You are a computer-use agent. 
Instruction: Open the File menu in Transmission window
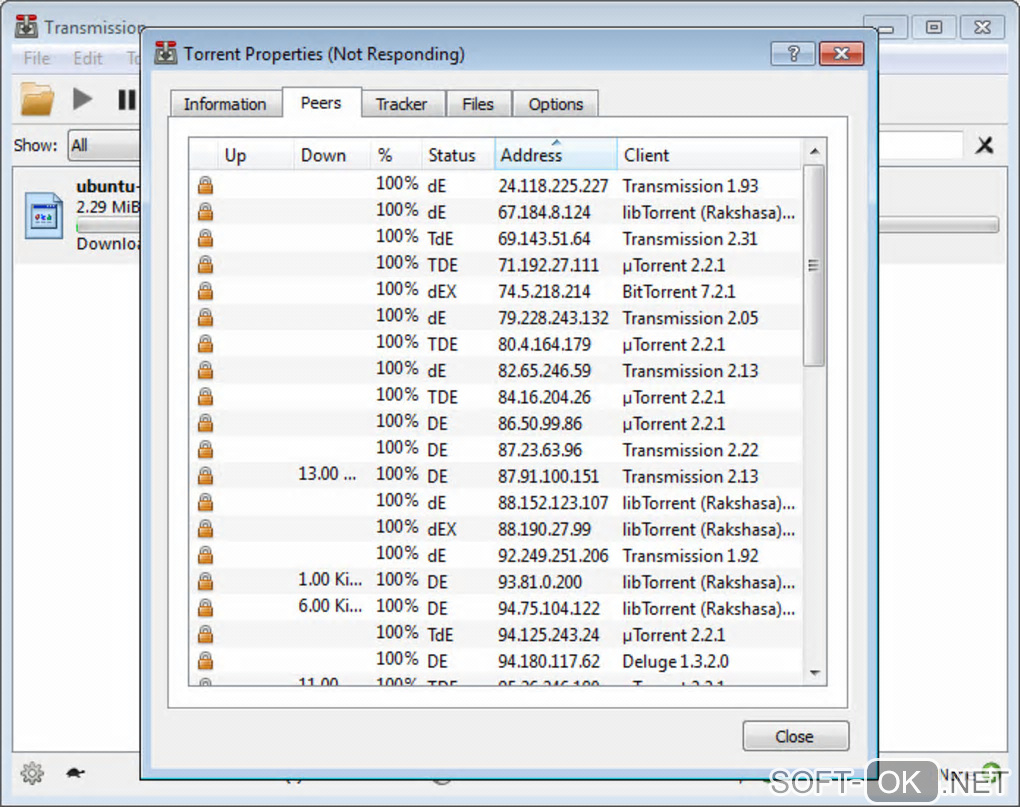point(37,59)
